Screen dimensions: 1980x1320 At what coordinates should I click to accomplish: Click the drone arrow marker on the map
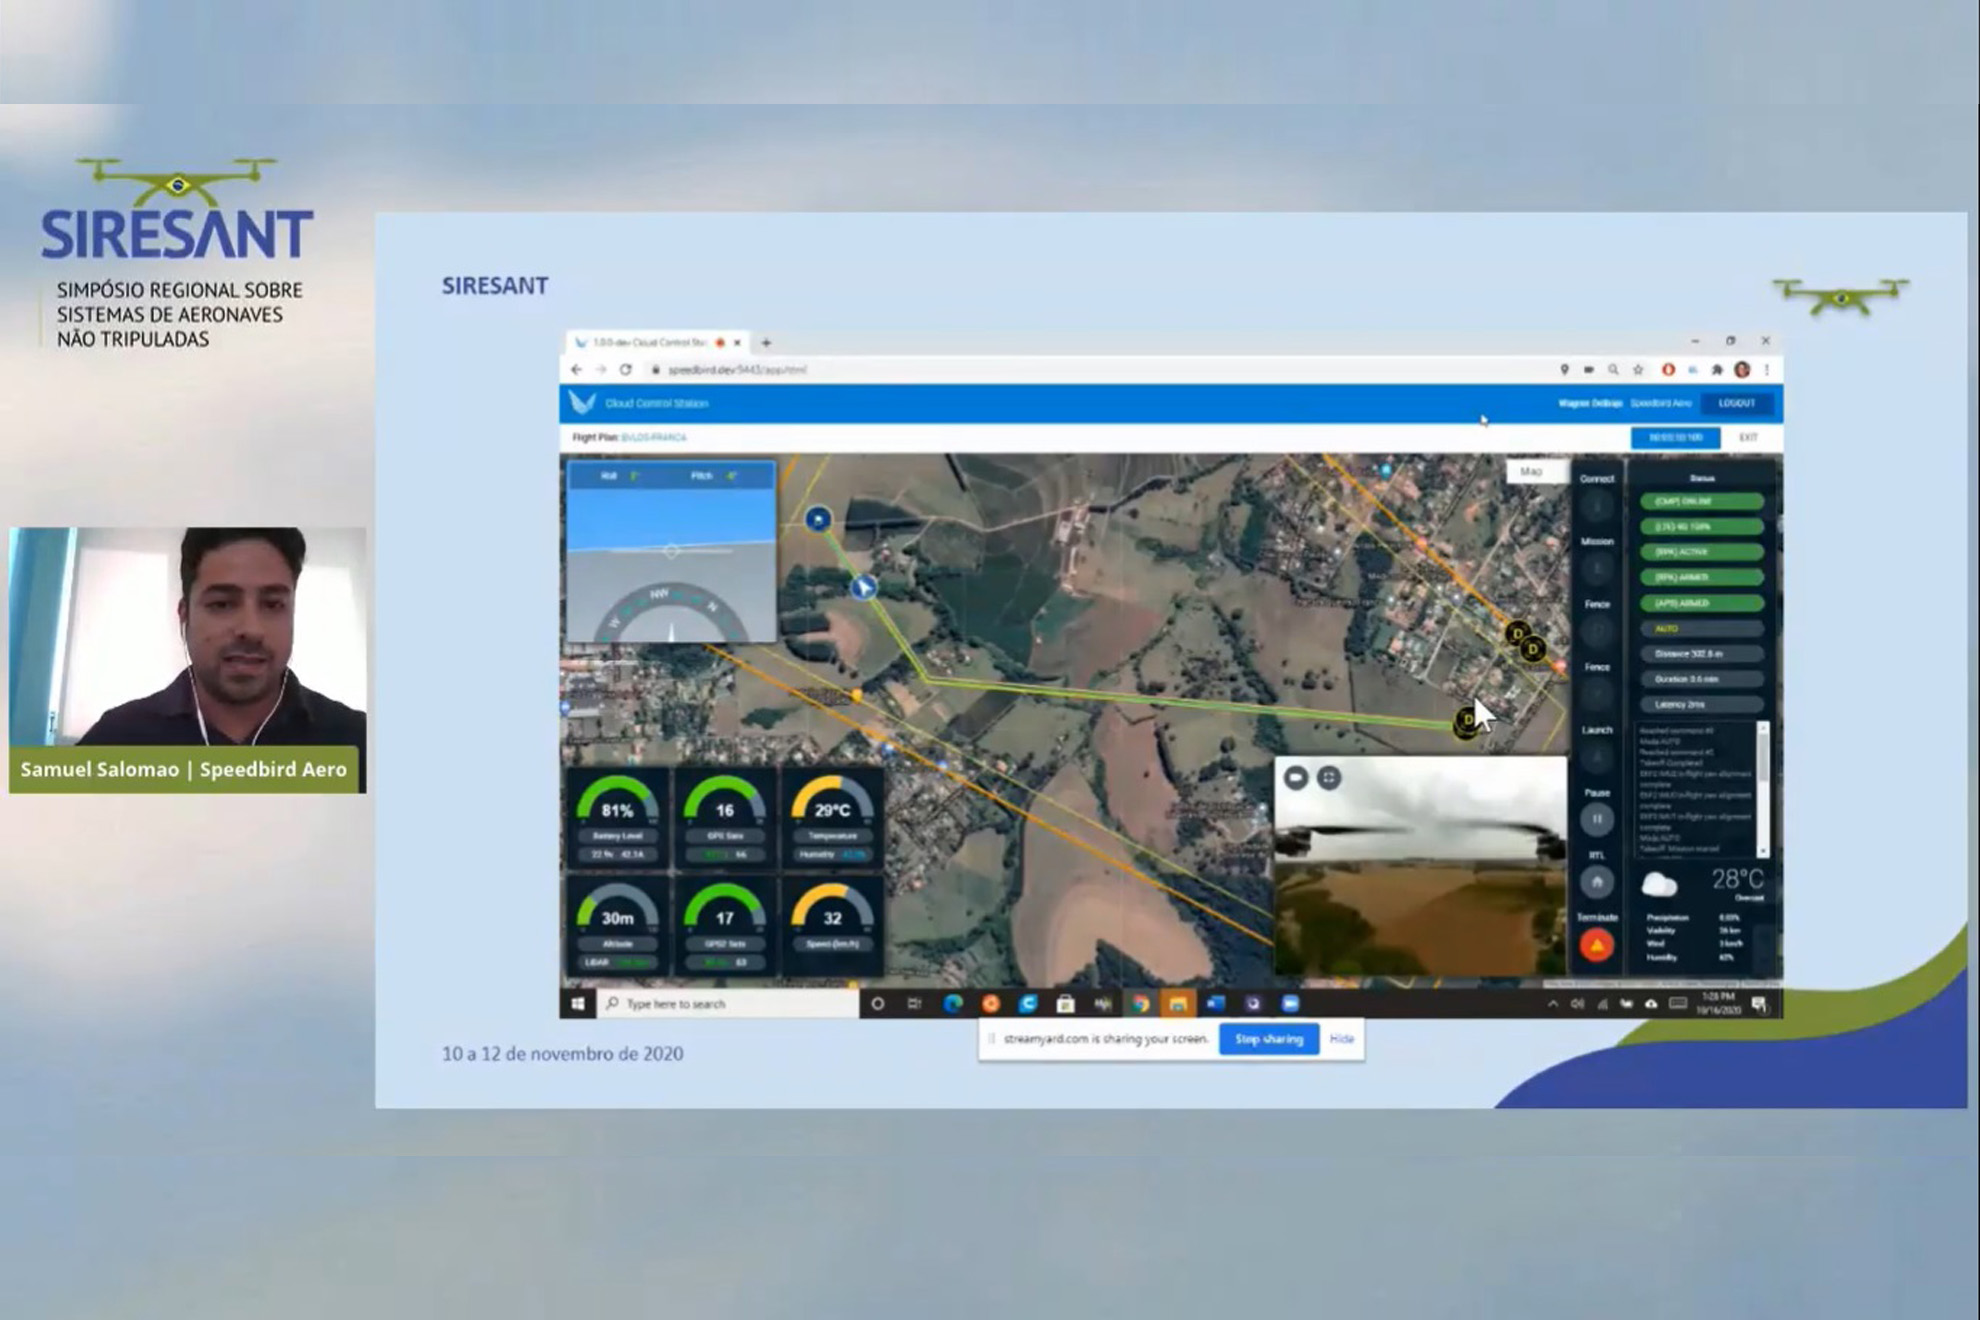[x=864, y=587]
